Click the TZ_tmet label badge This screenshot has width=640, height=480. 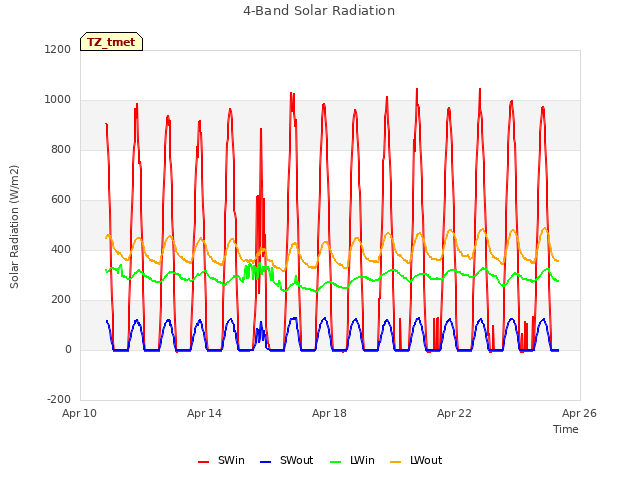click(111, 42)
